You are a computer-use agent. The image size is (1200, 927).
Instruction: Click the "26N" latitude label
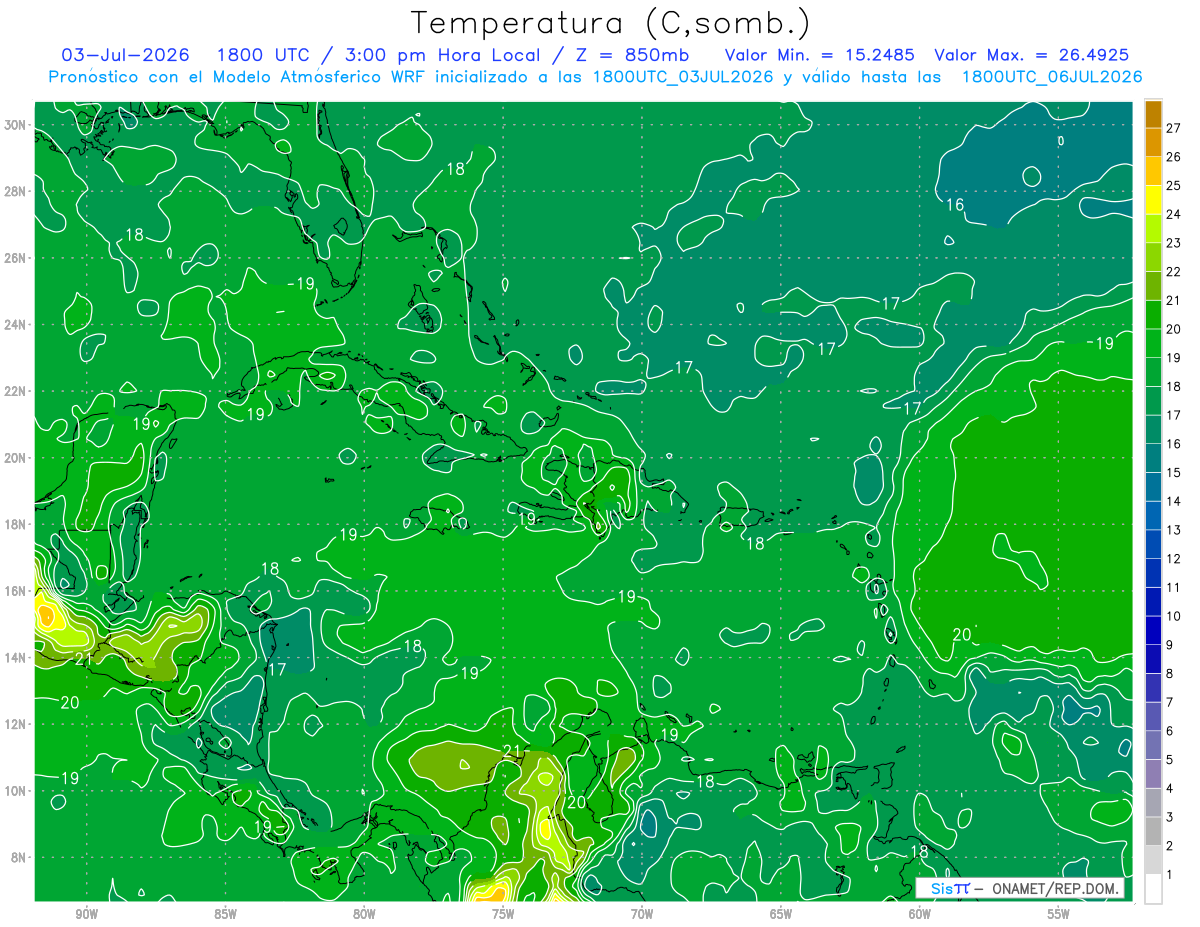coord(14,257)
